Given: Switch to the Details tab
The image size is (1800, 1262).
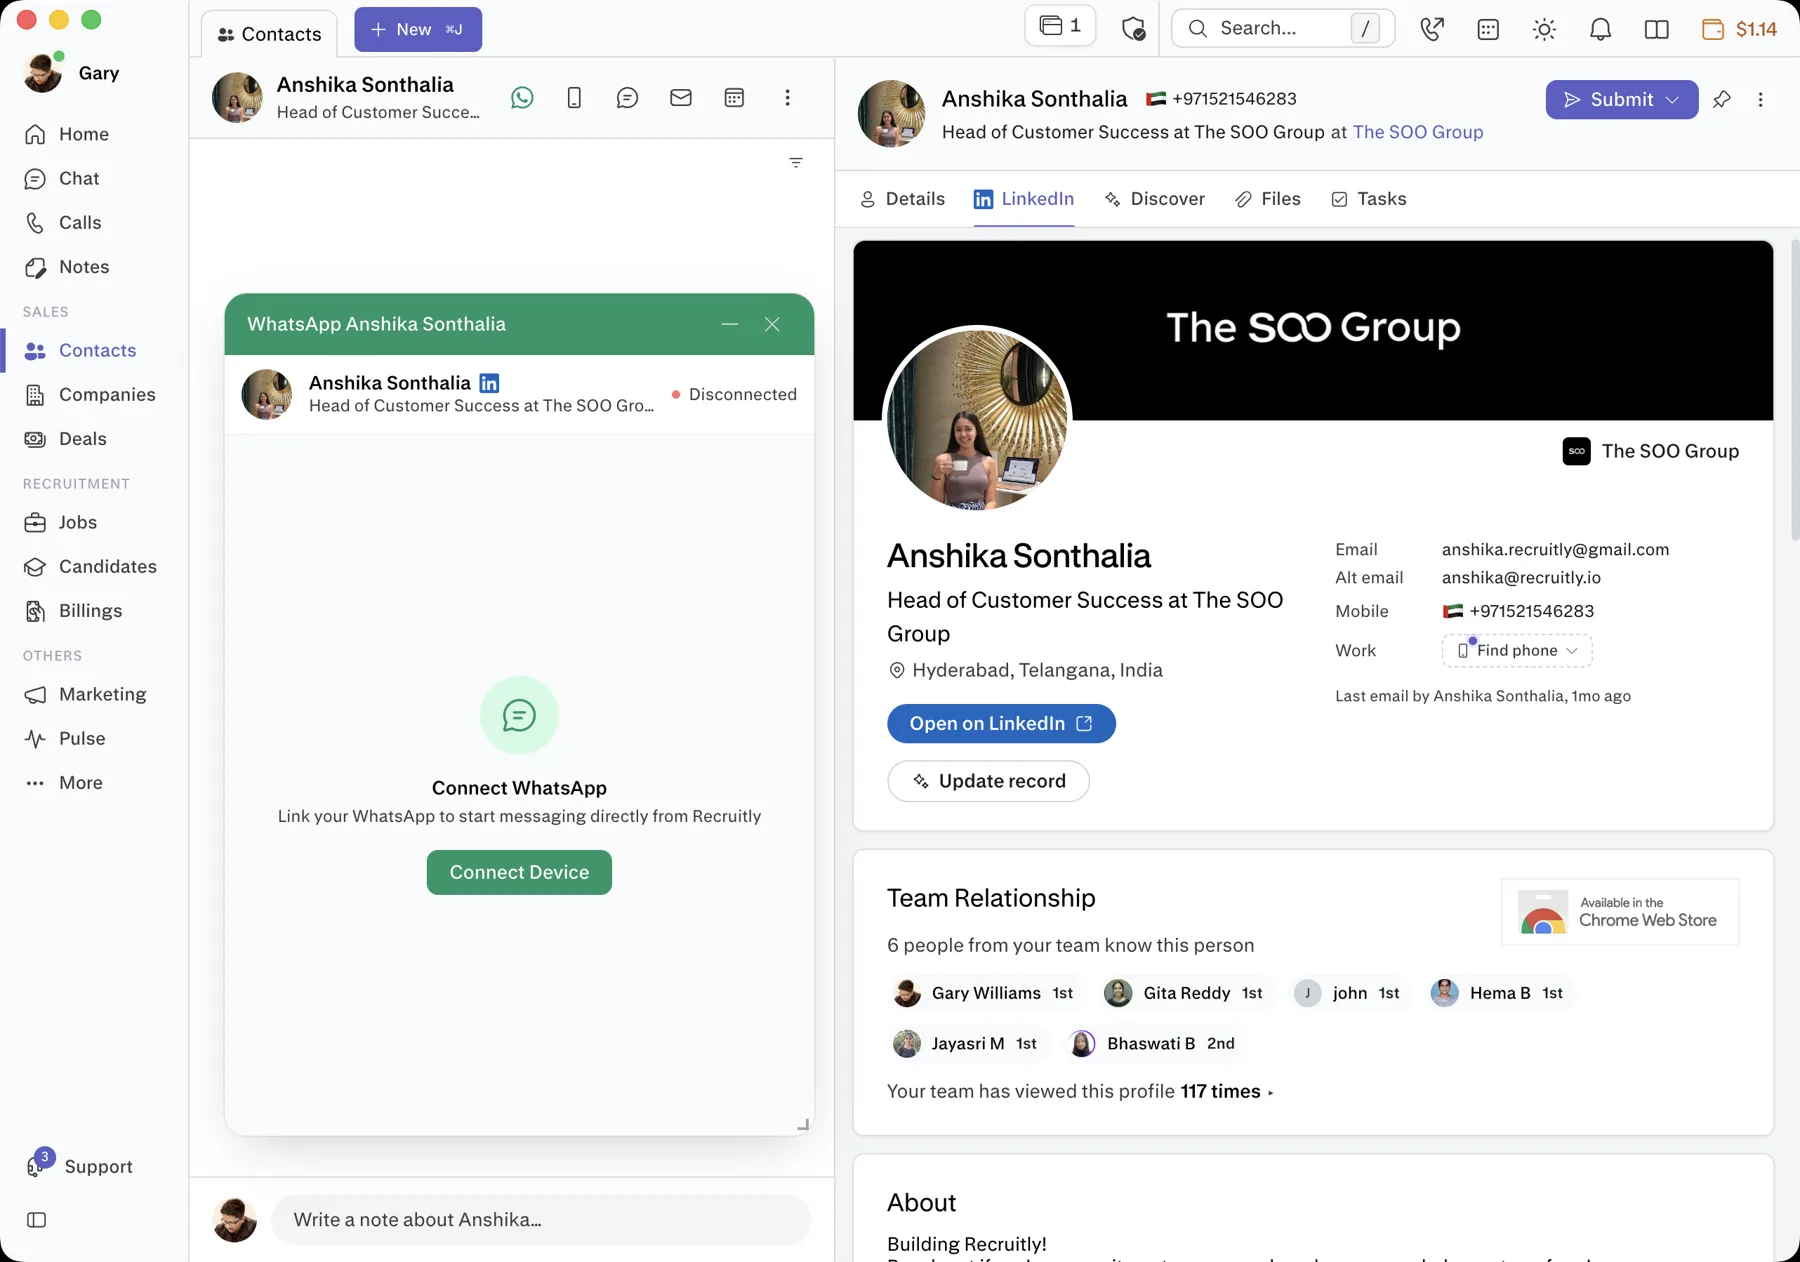Looking at the screenshot, I should click(902, 199).
